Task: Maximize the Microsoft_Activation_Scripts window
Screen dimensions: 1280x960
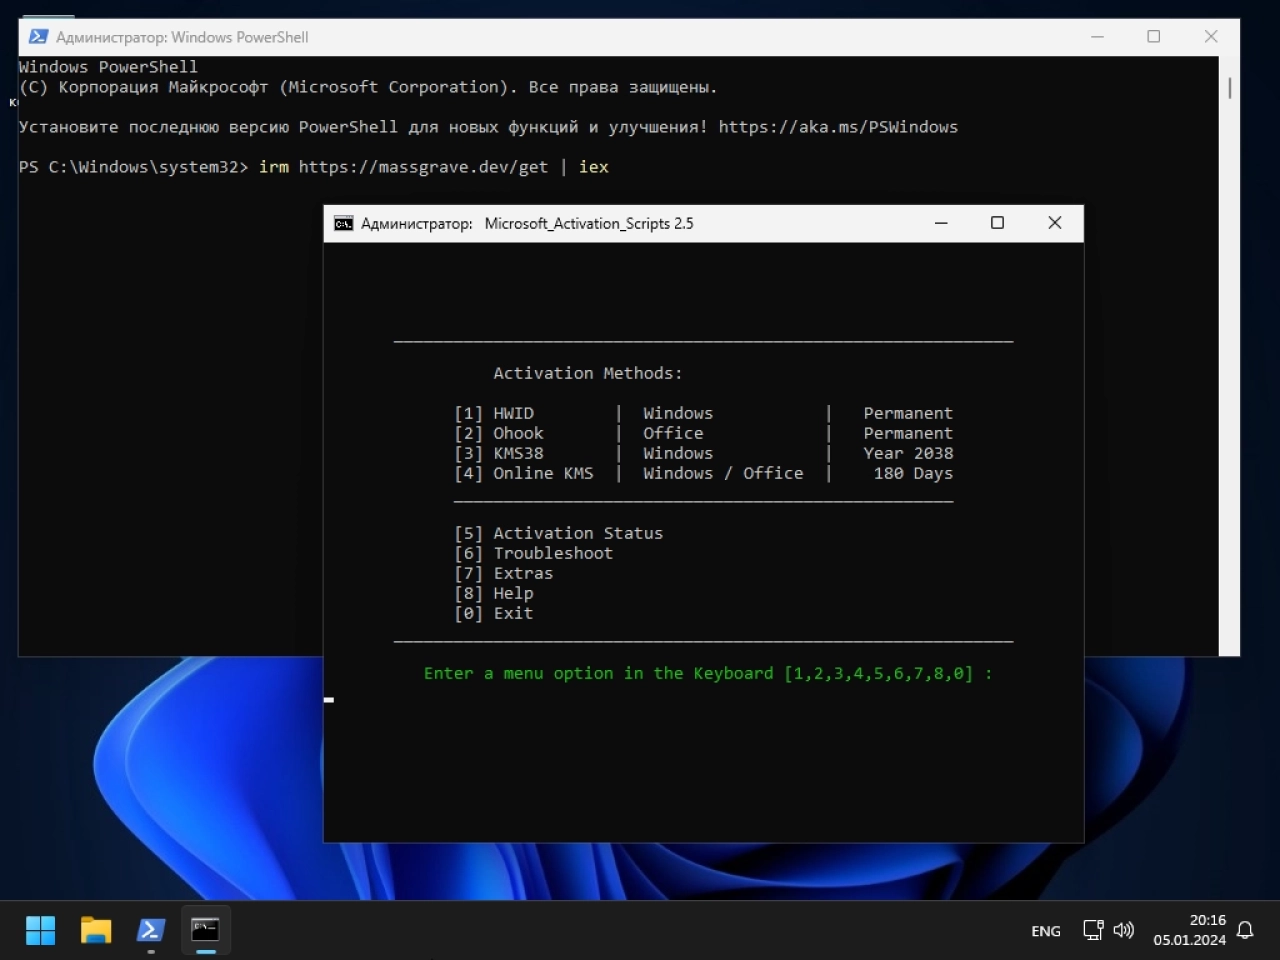Action: tap(997, 223)
